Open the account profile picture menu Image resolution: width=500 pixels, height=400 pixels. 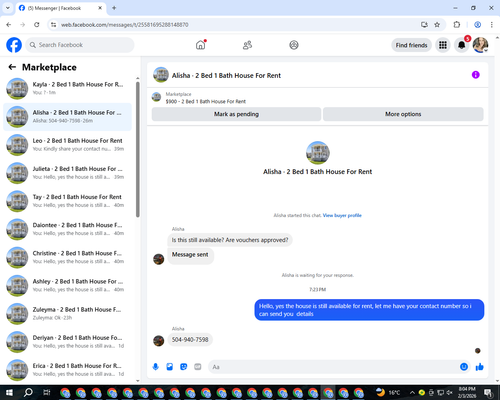tap(480, 45)
